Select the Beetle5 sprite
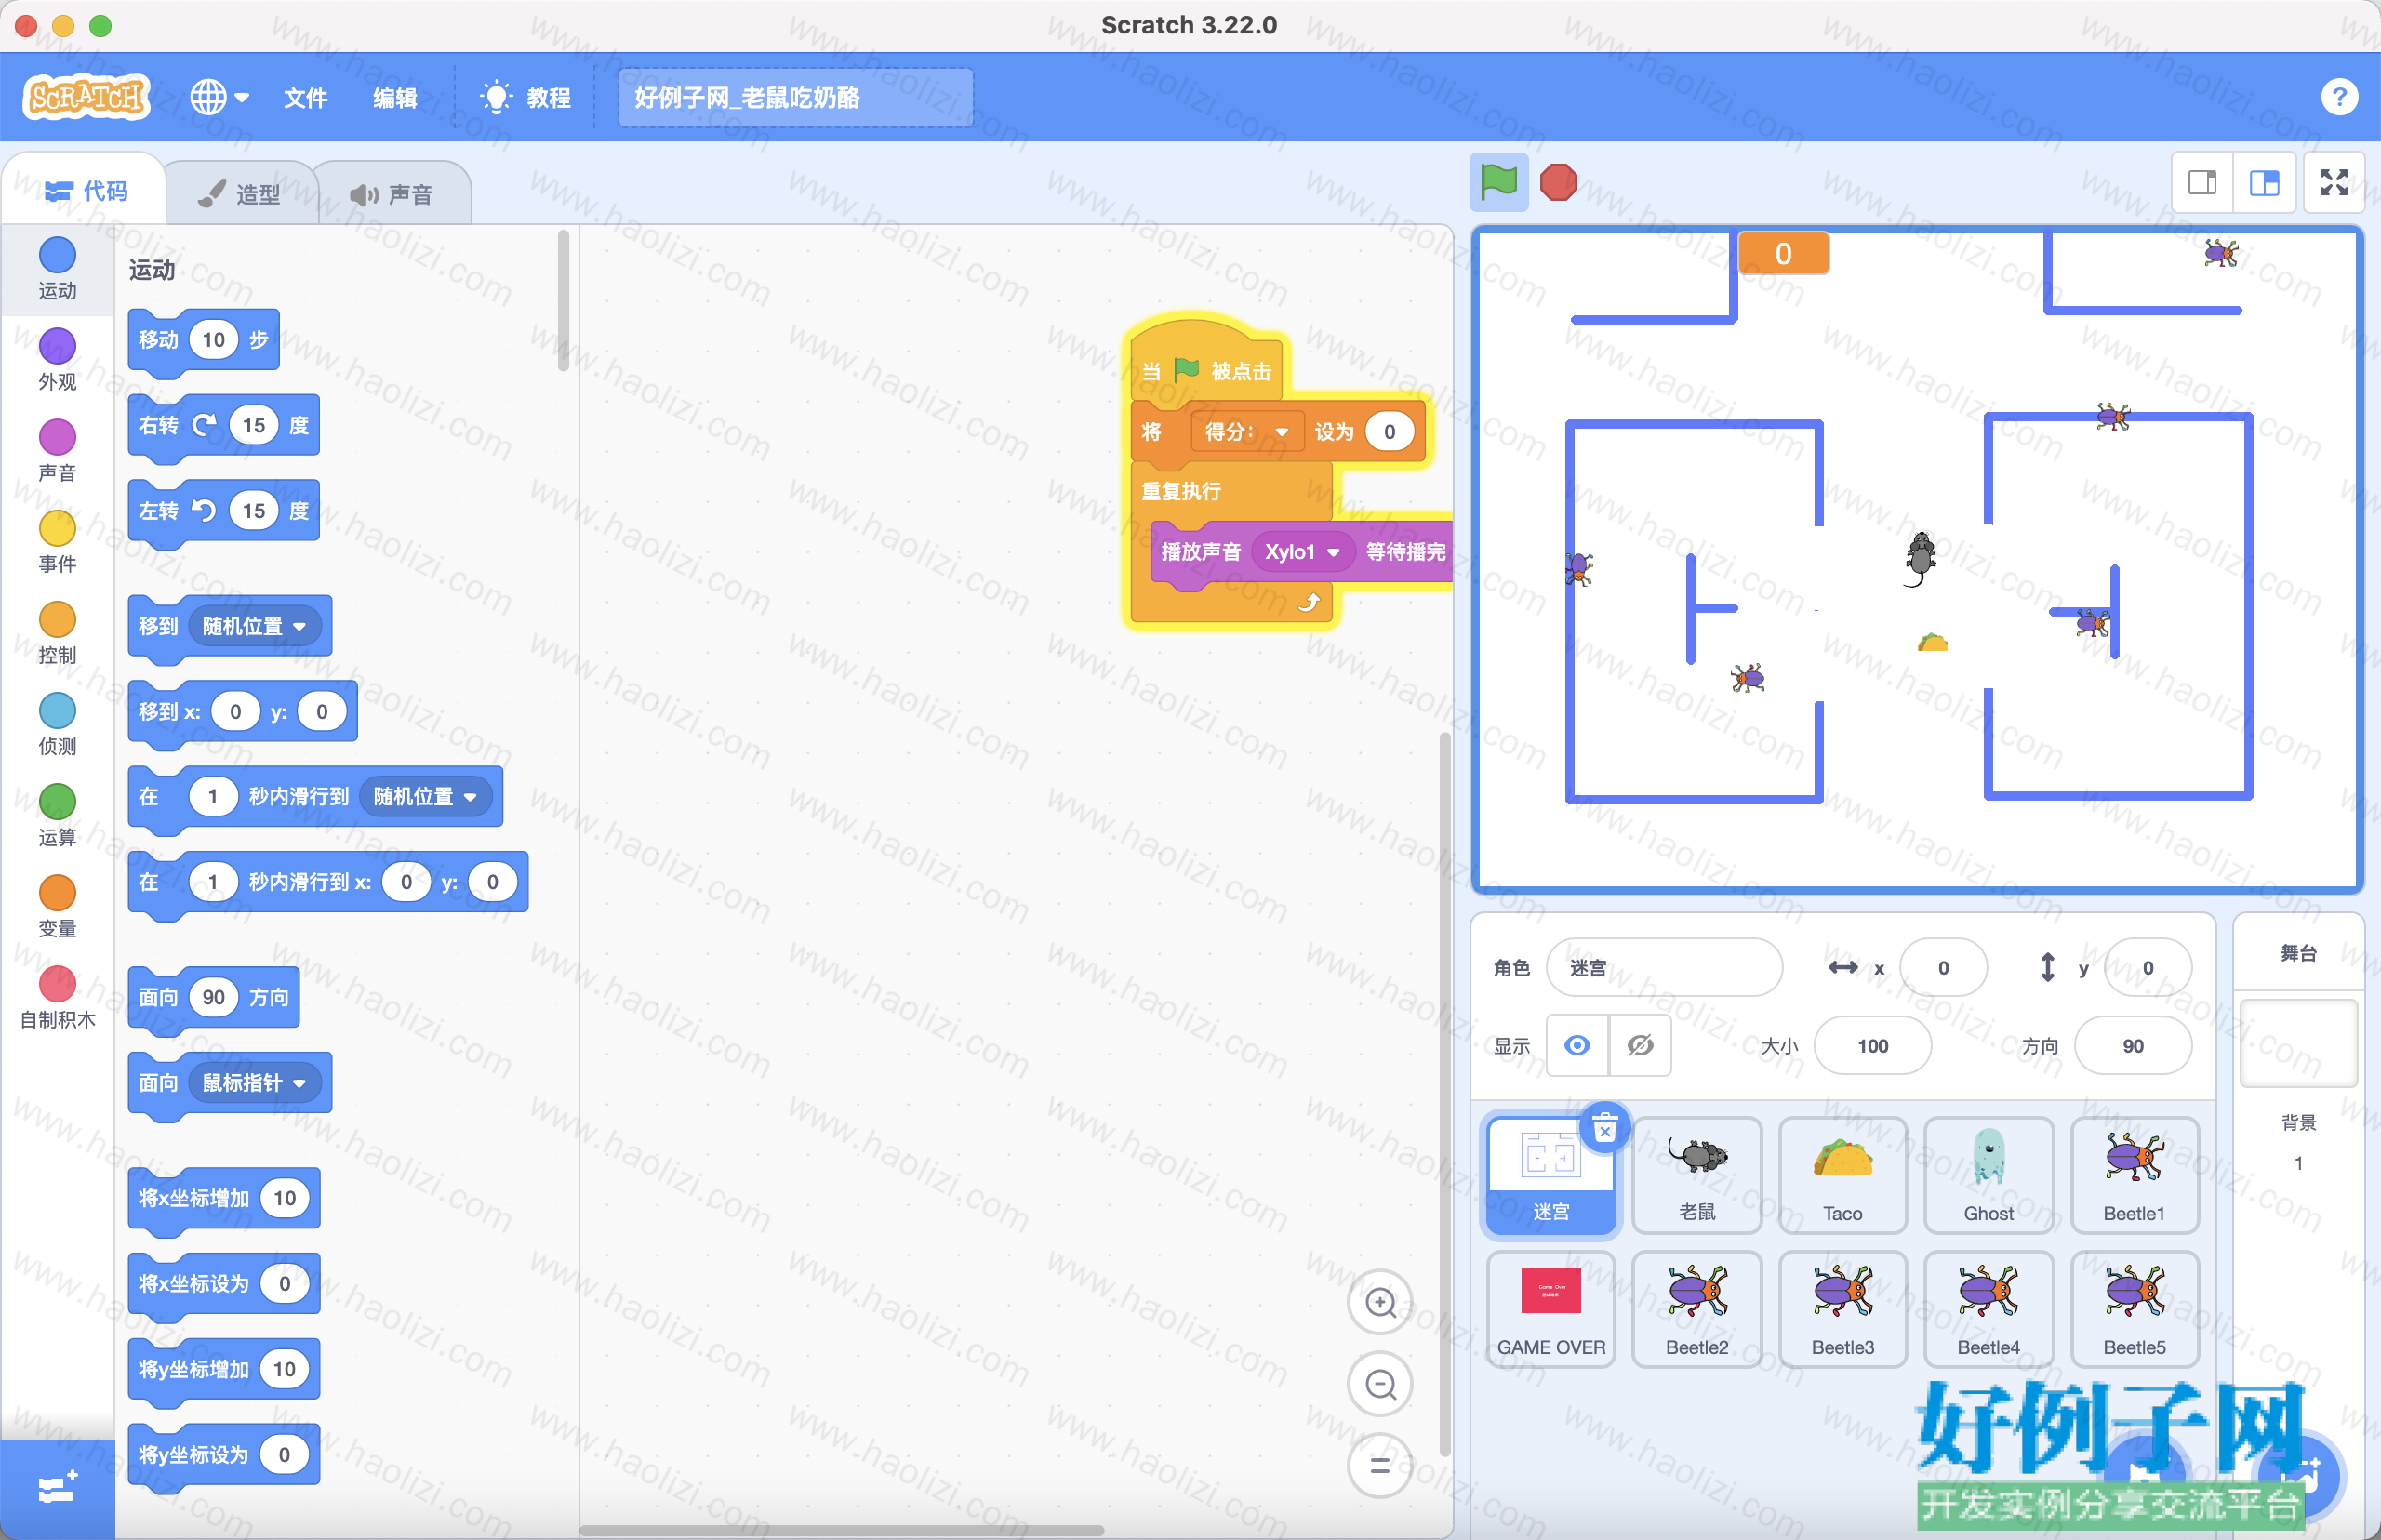Screen dimensions: 2381x1540 [x=2134, y=1309]
